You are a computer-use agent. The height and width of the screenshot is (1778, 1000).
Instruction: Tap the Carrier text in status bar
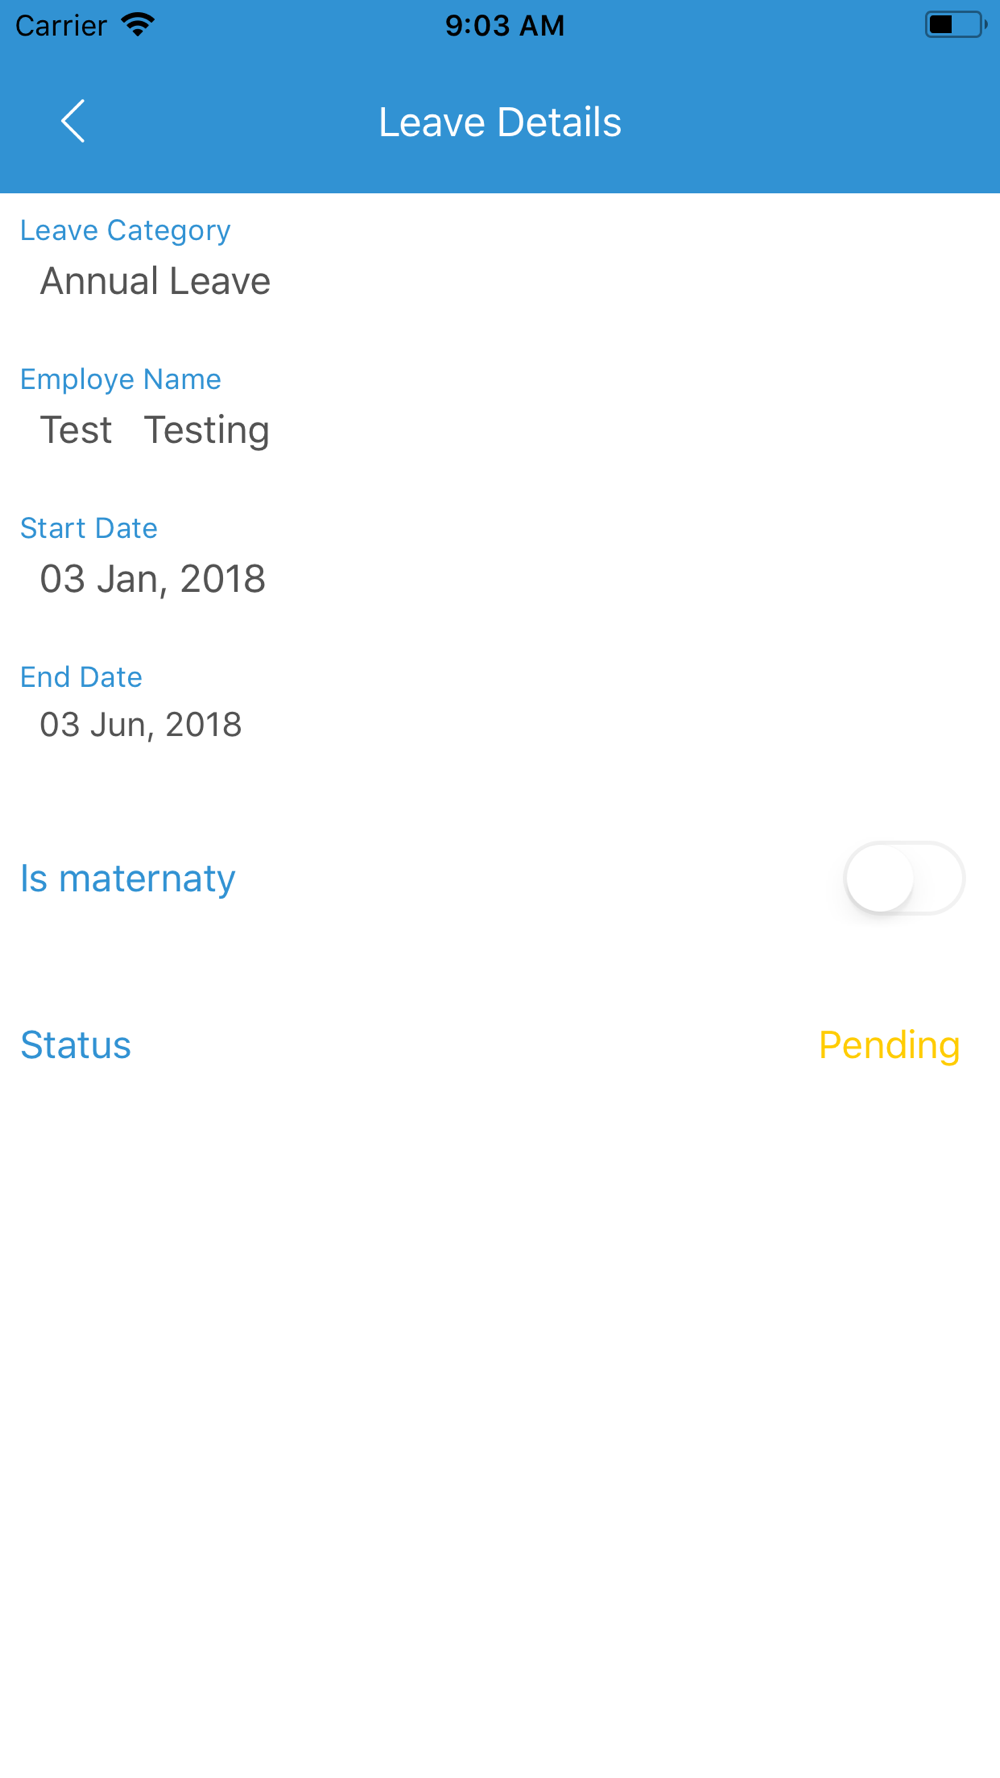[x=61, y=25]
